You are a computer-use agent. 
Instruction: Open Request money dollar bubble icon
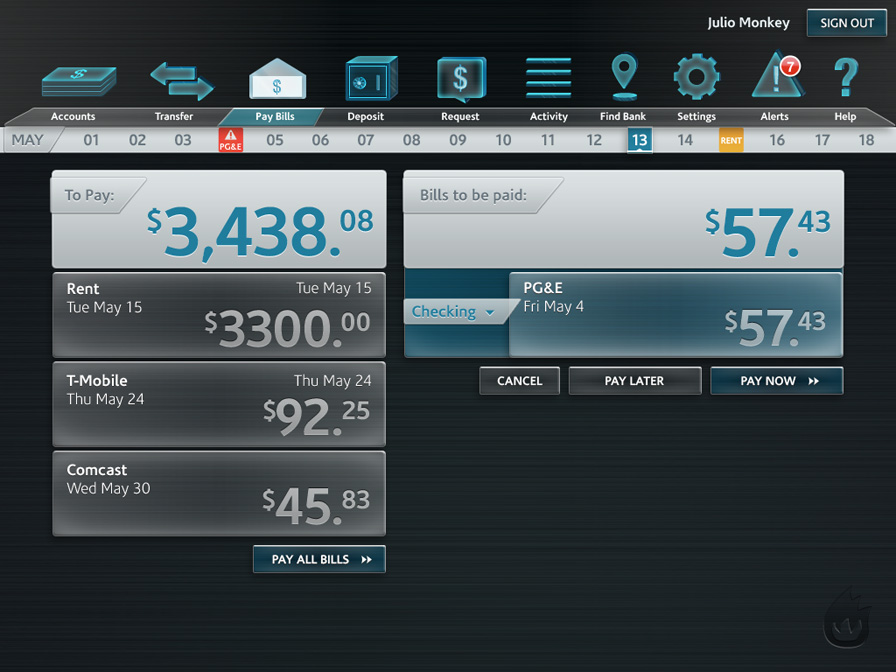461,79
